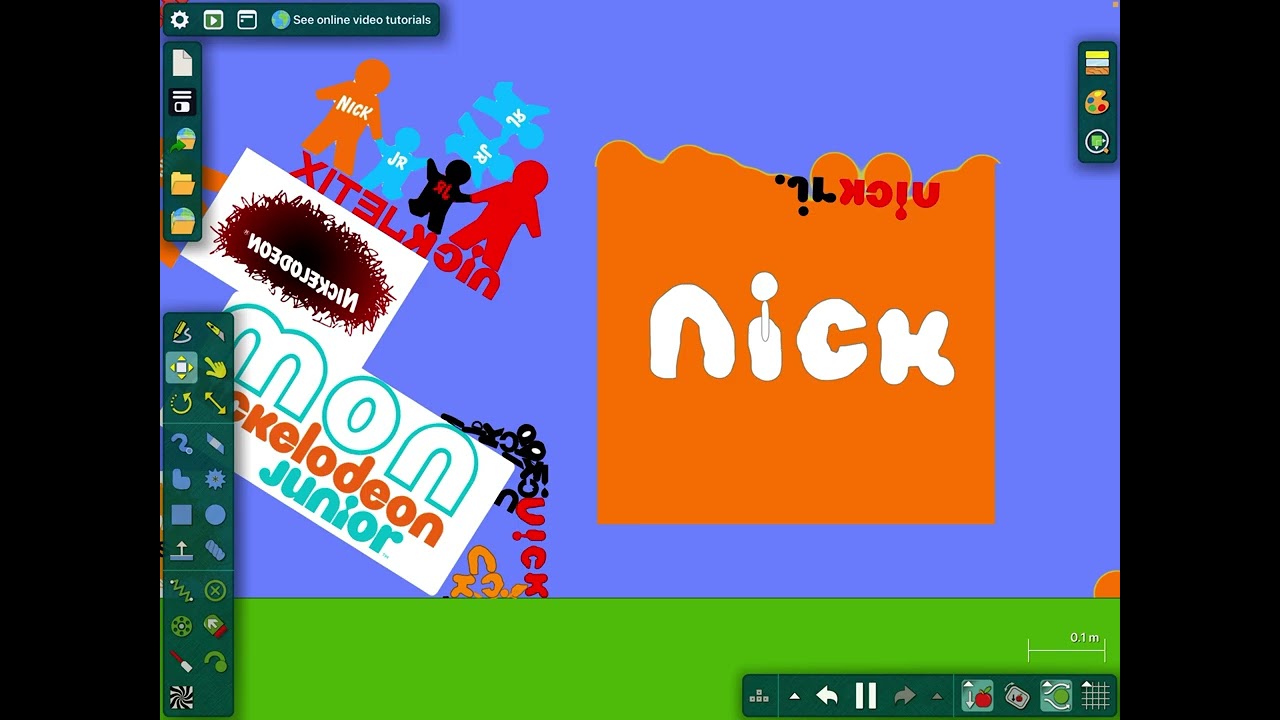Toggle the background grid
The image size is (1280, 720).
point(1096,696)
